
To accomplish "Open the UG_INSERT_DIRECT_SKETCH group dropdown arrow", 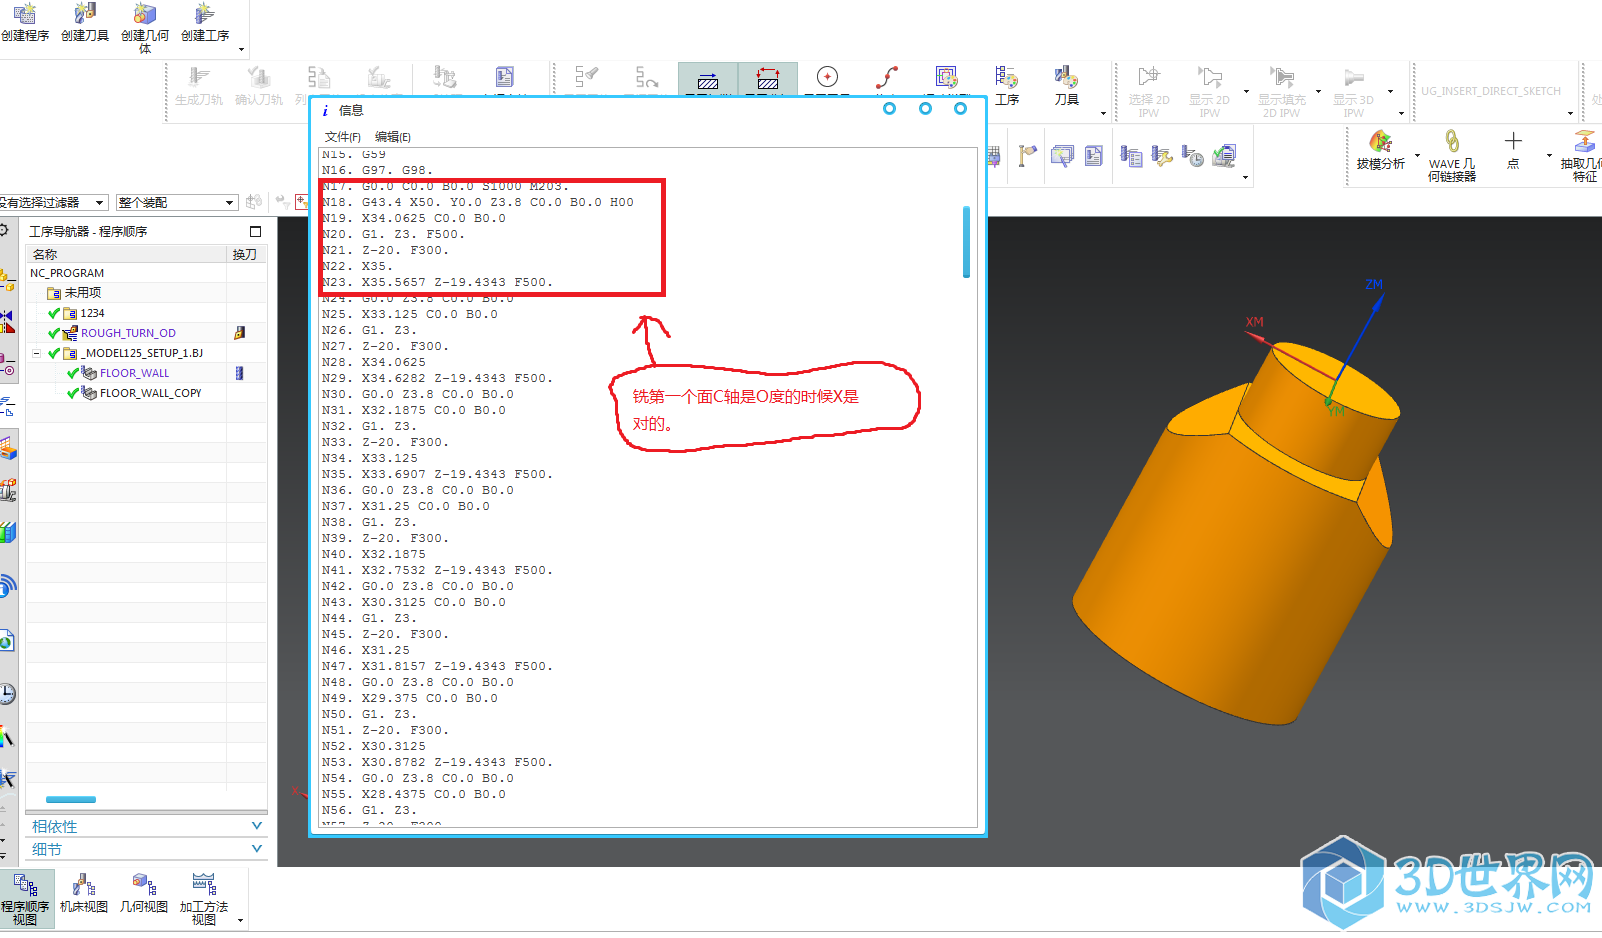I will (1571, 113).
